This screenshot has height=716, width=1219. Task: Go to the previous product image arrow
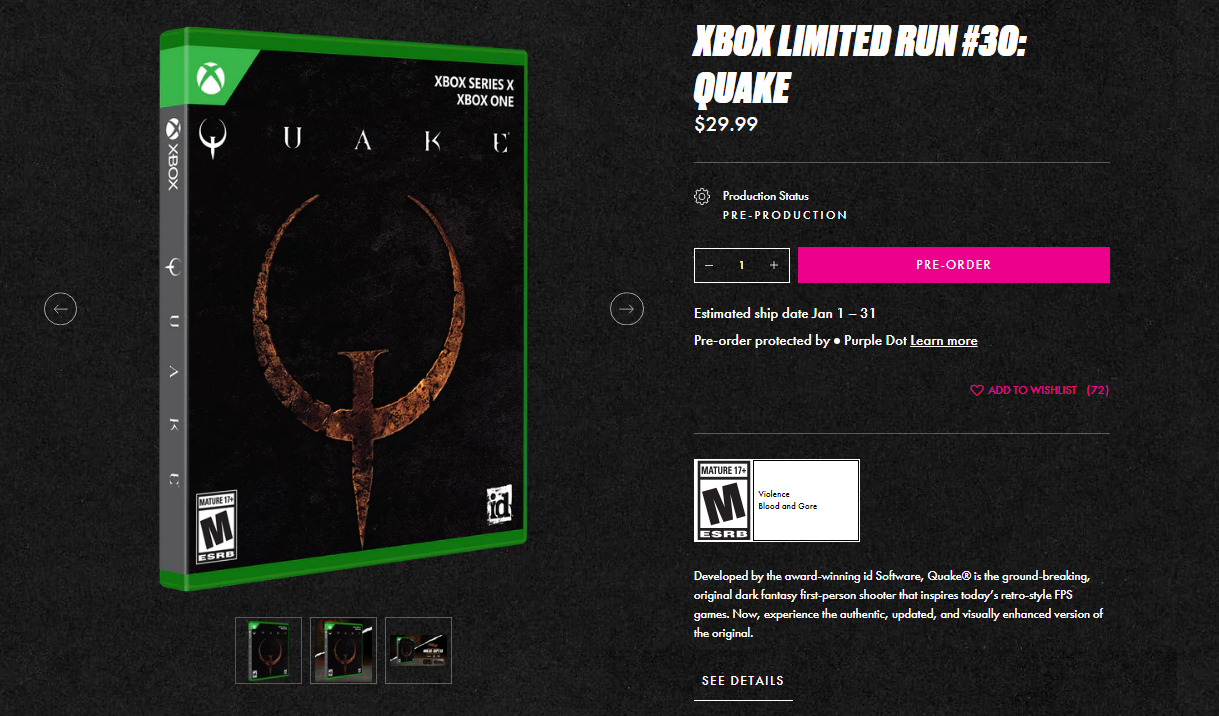click(60, 309)
